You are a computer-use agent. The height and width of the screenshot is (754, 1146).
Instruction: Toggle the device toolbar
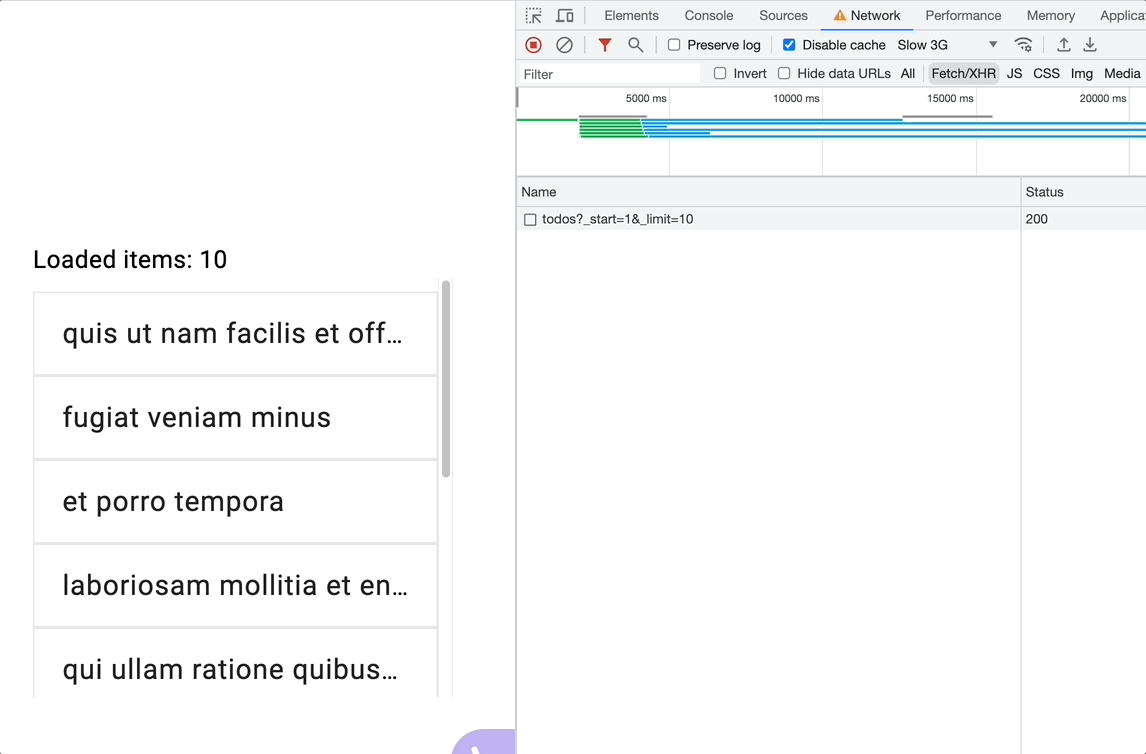pyautogui.click(x=566, y=15)
